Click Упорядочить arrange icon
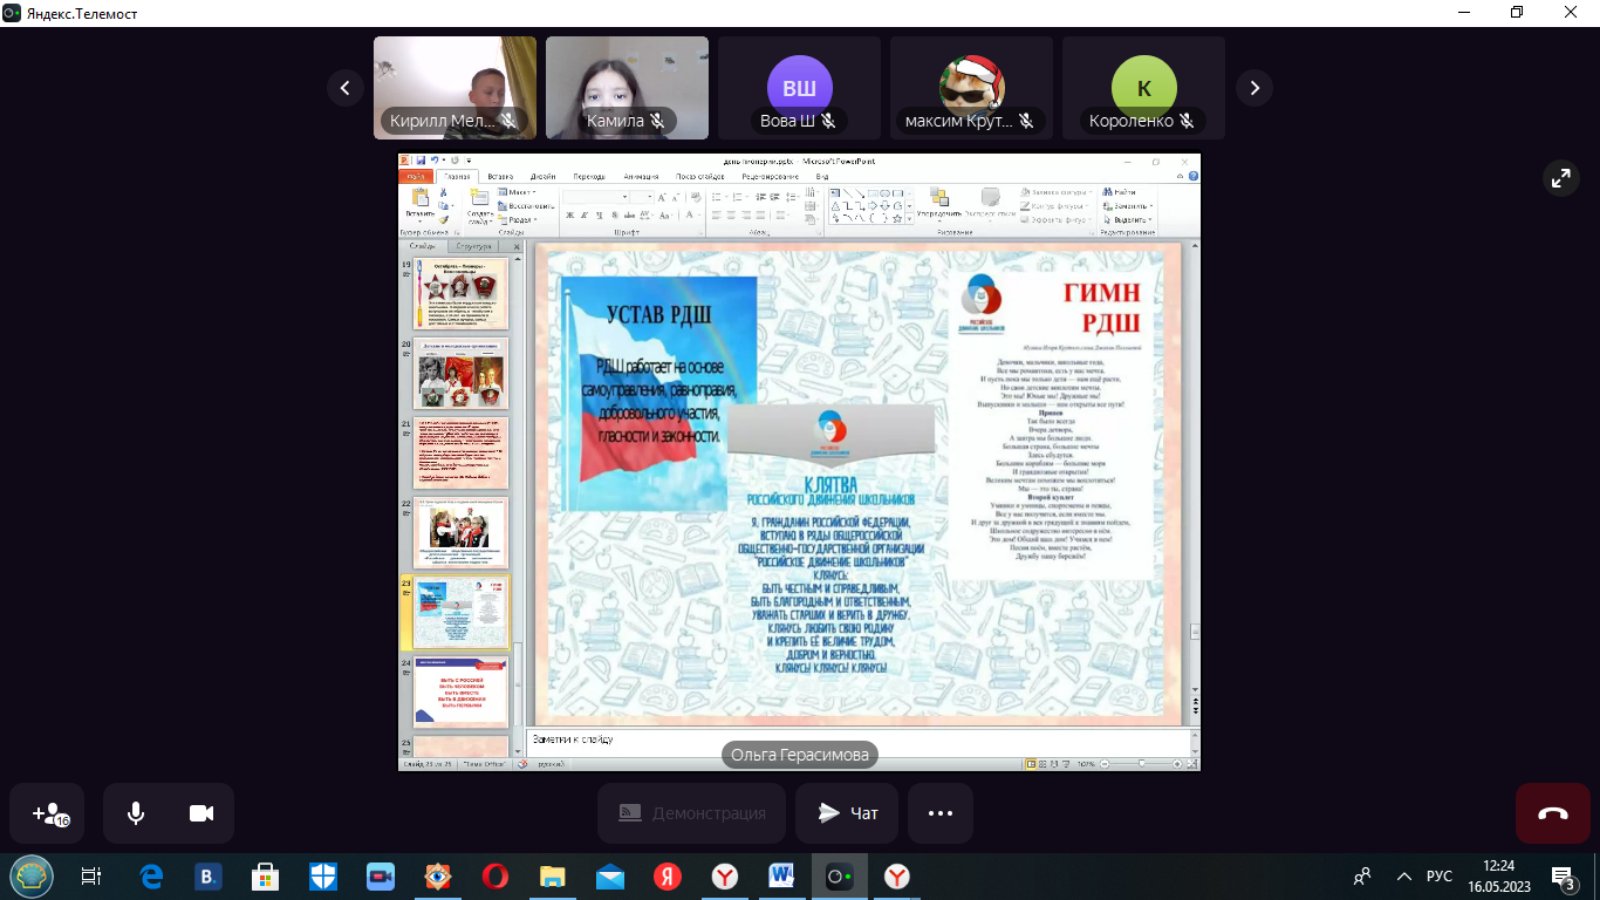This screenshot has height=900, width=1600. point(939,197)
